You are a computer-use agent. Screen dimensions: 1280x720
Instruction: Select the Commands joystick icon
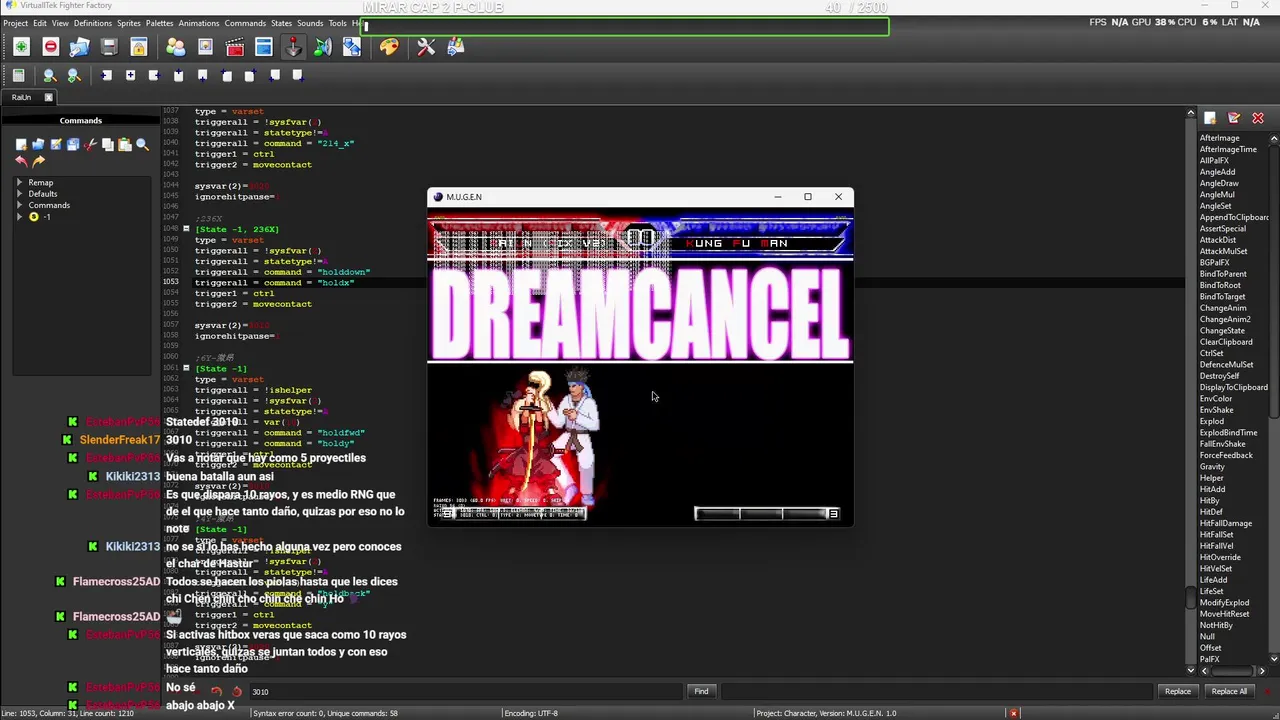tap(293, 47)
